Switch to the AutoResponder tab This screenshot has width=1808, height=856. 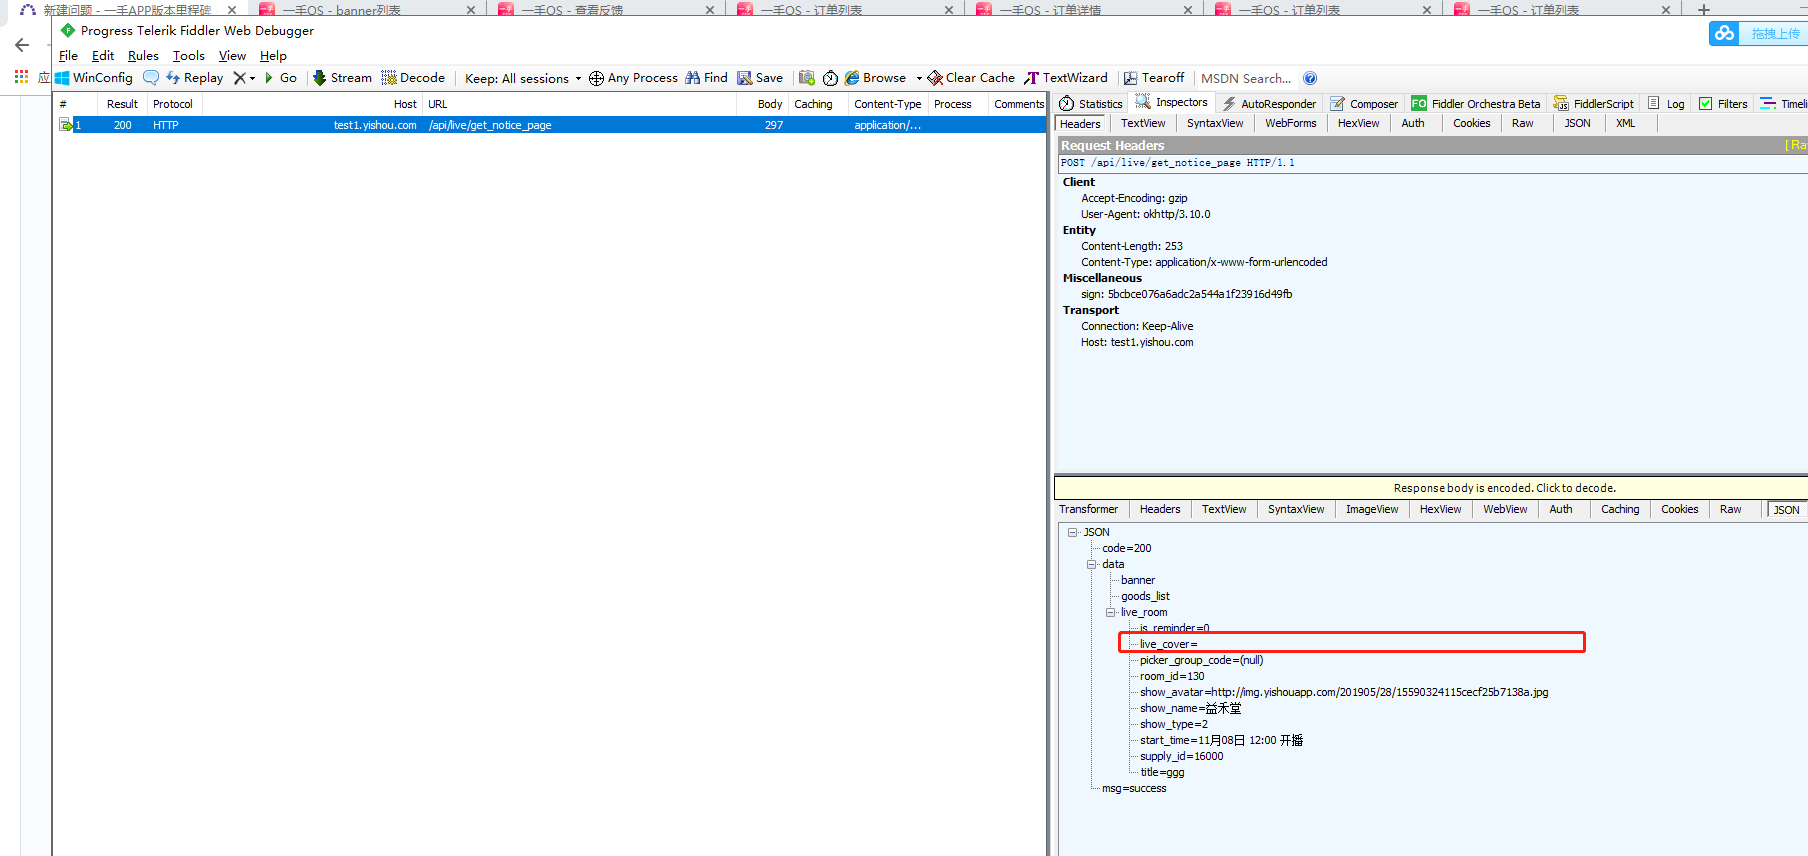pos(1269,104)
